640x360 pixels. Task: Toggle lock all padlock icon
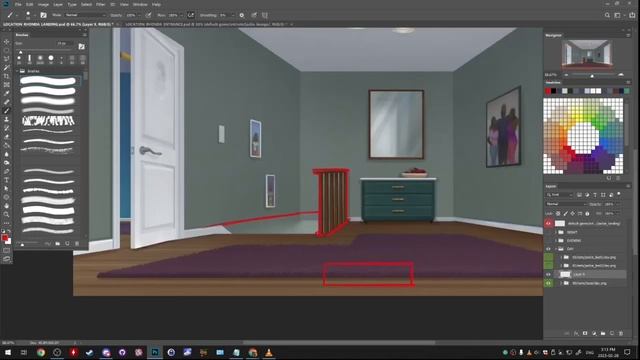tap(587, 213)
